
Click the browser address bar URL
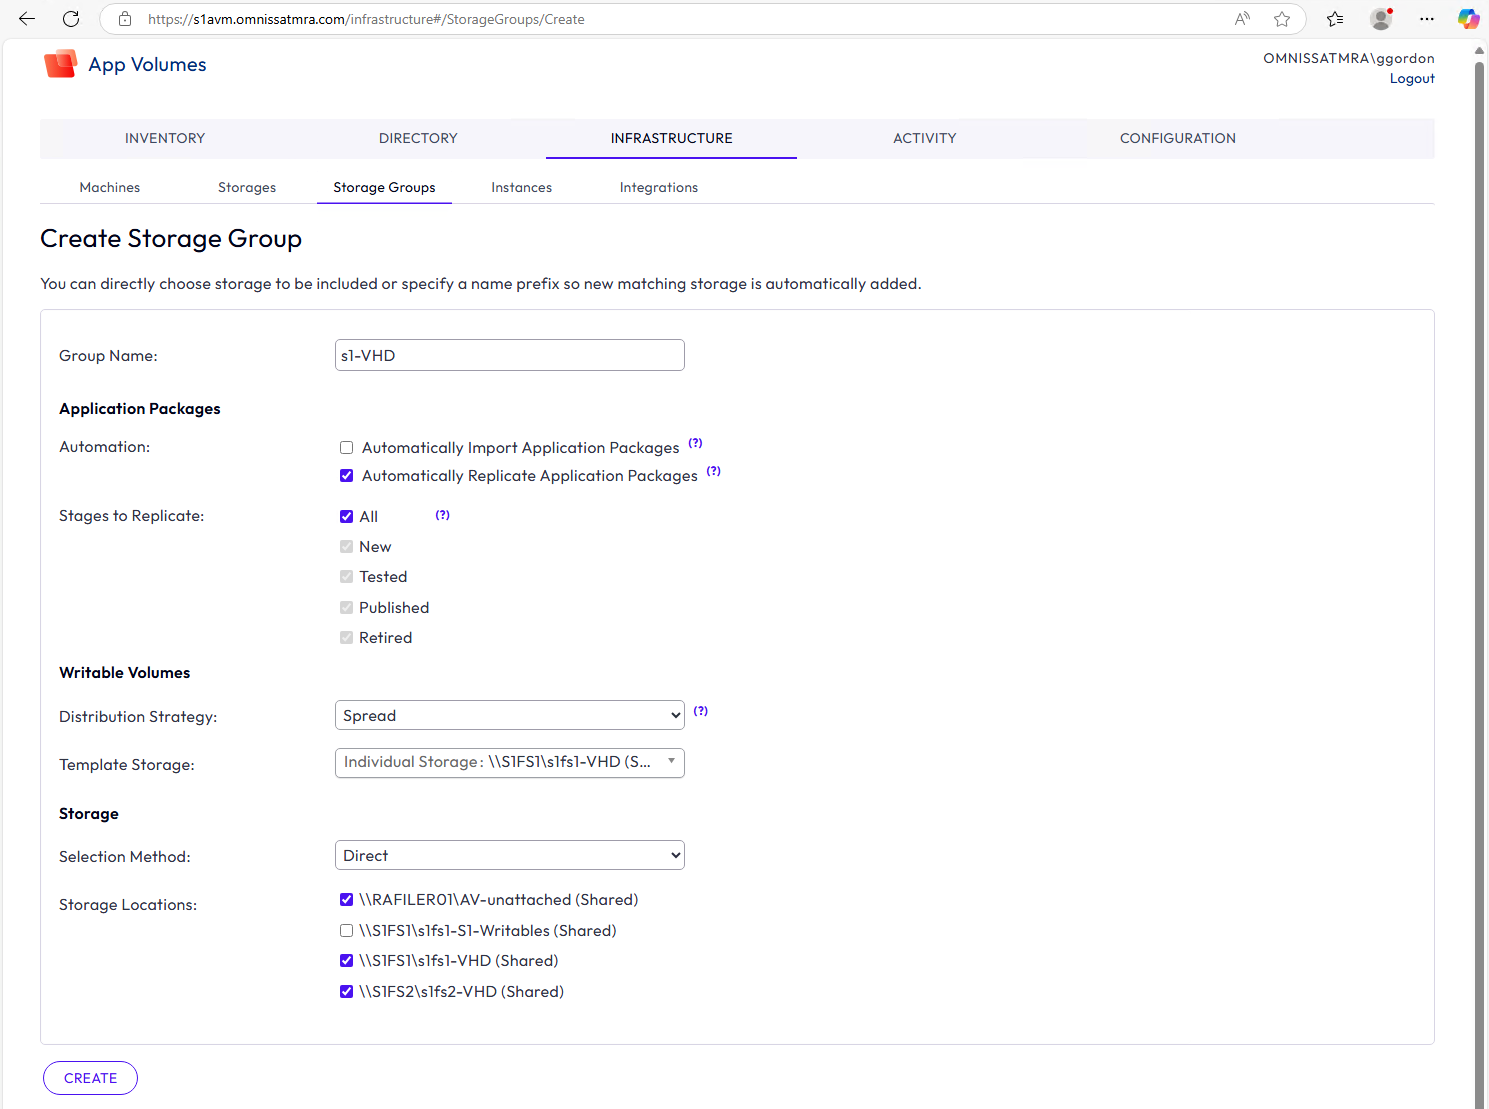click(366, 19)
